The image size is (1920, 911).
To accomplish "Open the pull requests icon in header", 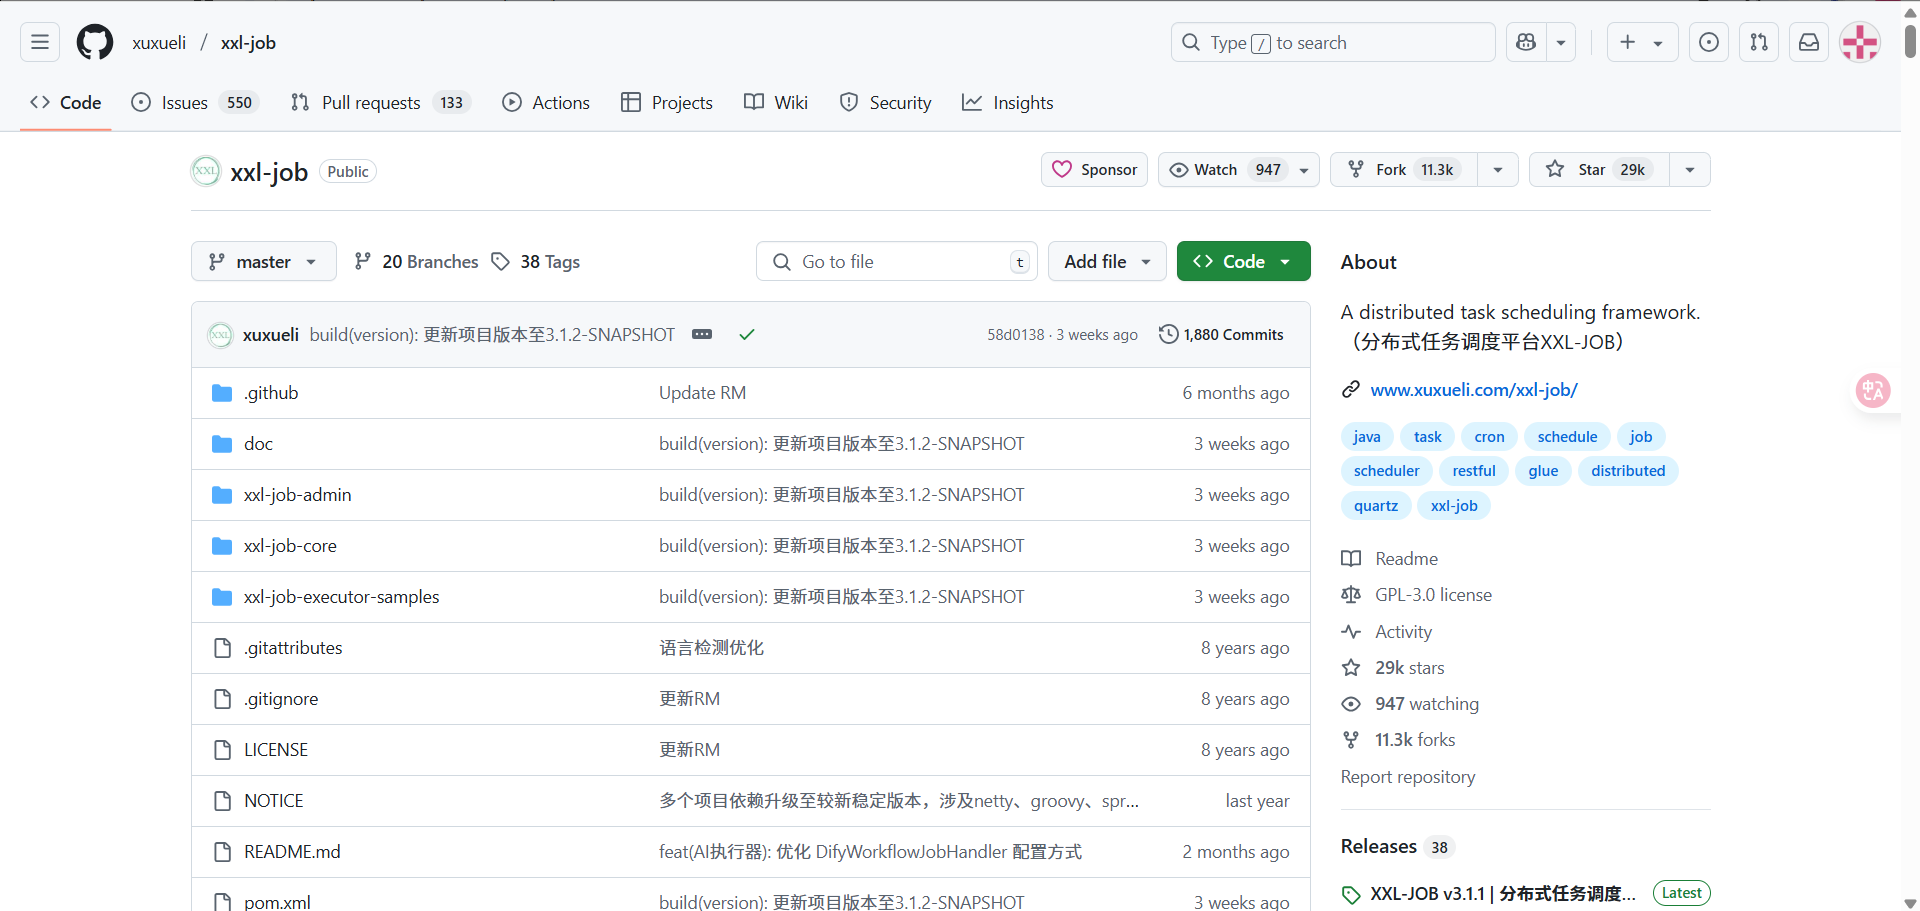I will point(1759,42).
